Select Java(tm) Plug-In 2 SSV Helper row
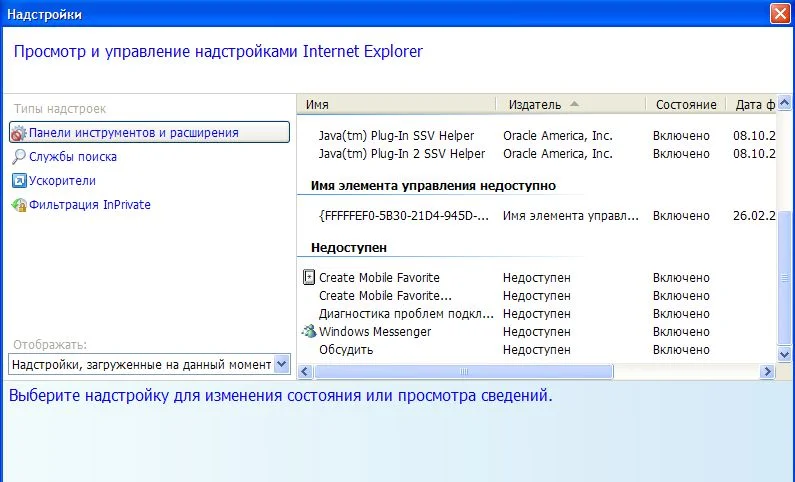 (536, 154)
